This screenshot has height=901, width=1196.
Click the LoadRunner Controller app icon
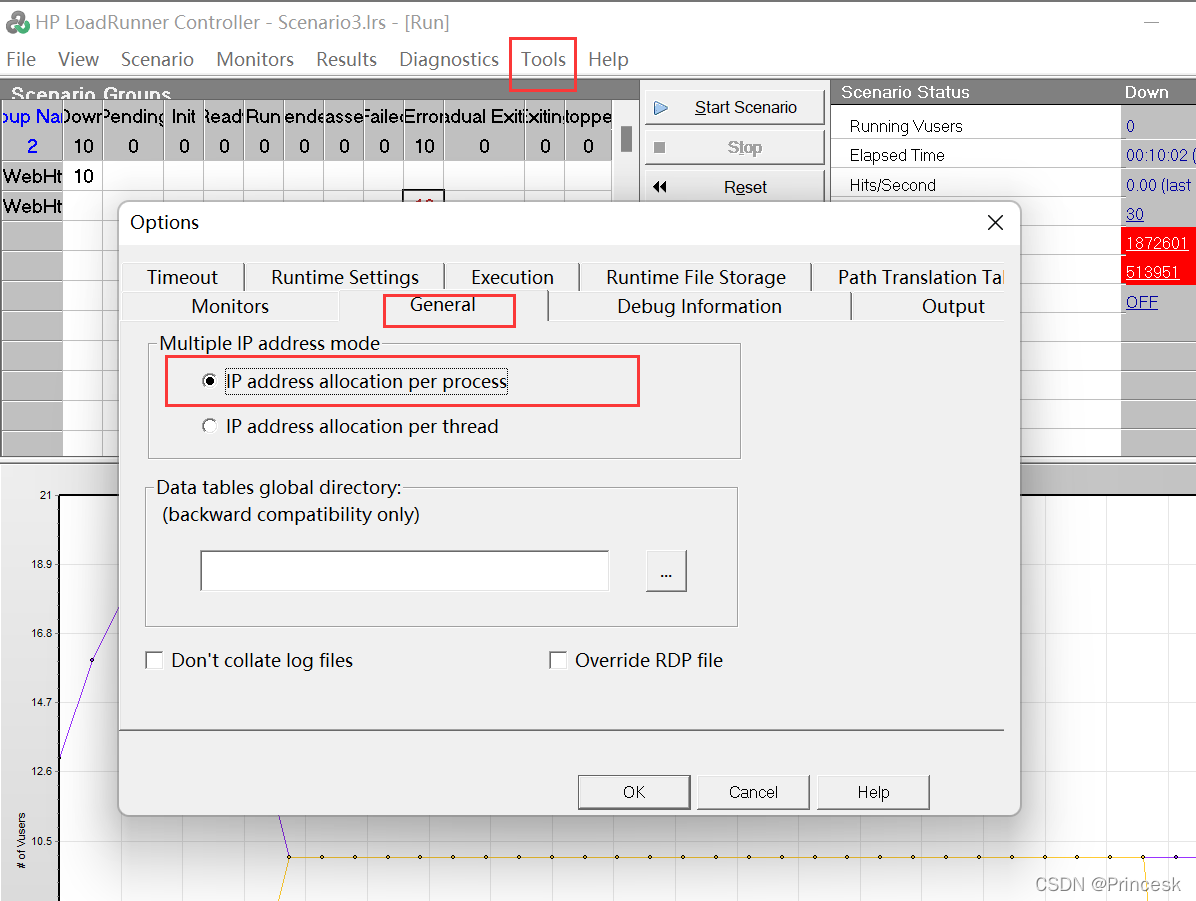coord(18,22)
